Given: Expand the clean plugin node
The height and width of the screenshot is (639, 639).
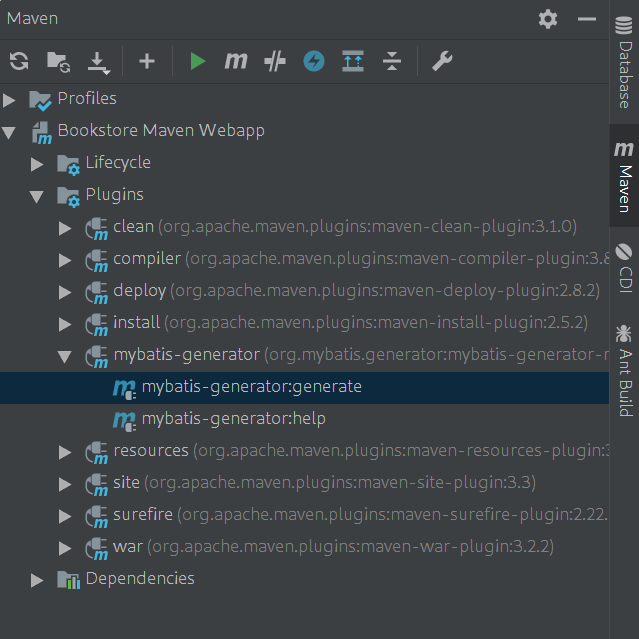Looking at the screenshot, I should point(65,228).
